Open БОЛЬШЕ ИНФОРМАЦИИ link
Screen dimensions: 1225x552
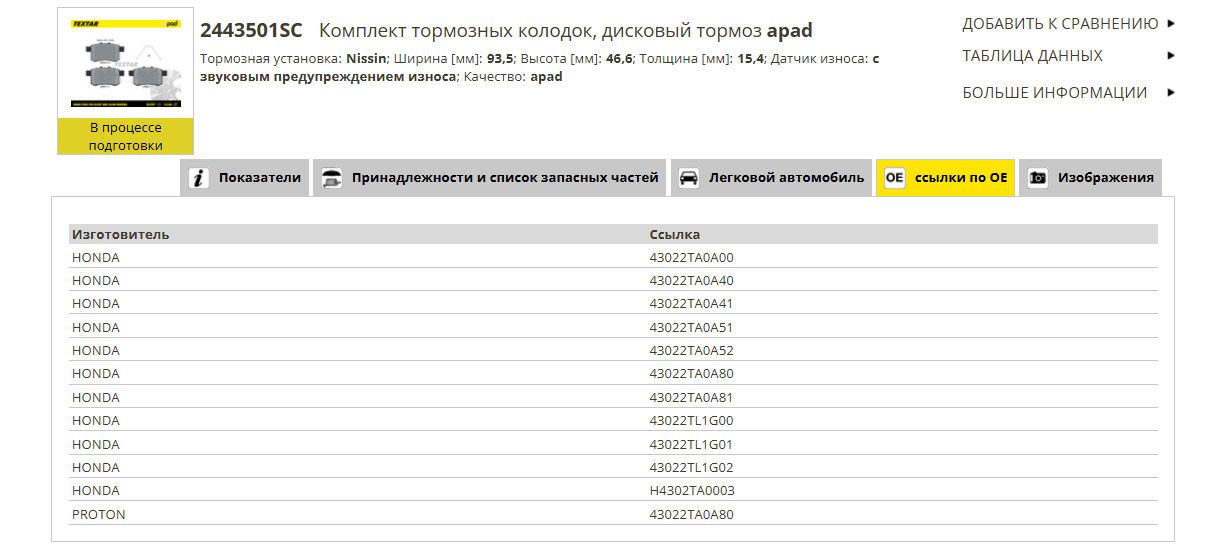(x=1054, y=93)
